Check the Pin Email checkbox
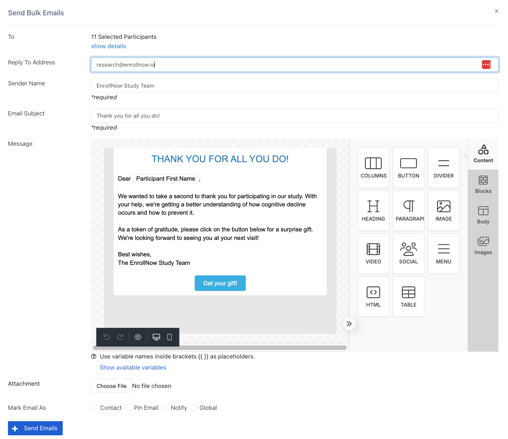Viewport: 508px width, 439px height. point(128,408)
